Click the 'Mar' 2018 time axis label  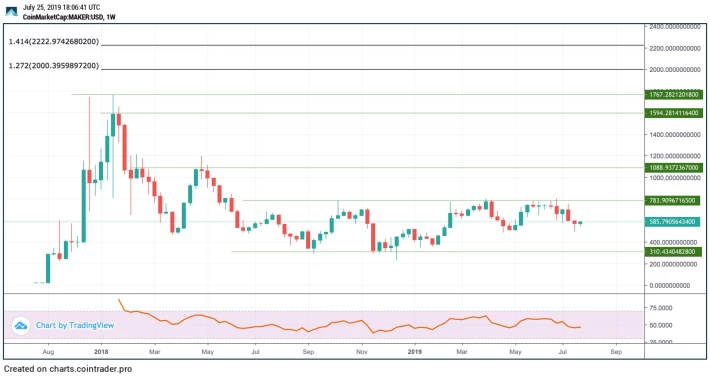155,352
